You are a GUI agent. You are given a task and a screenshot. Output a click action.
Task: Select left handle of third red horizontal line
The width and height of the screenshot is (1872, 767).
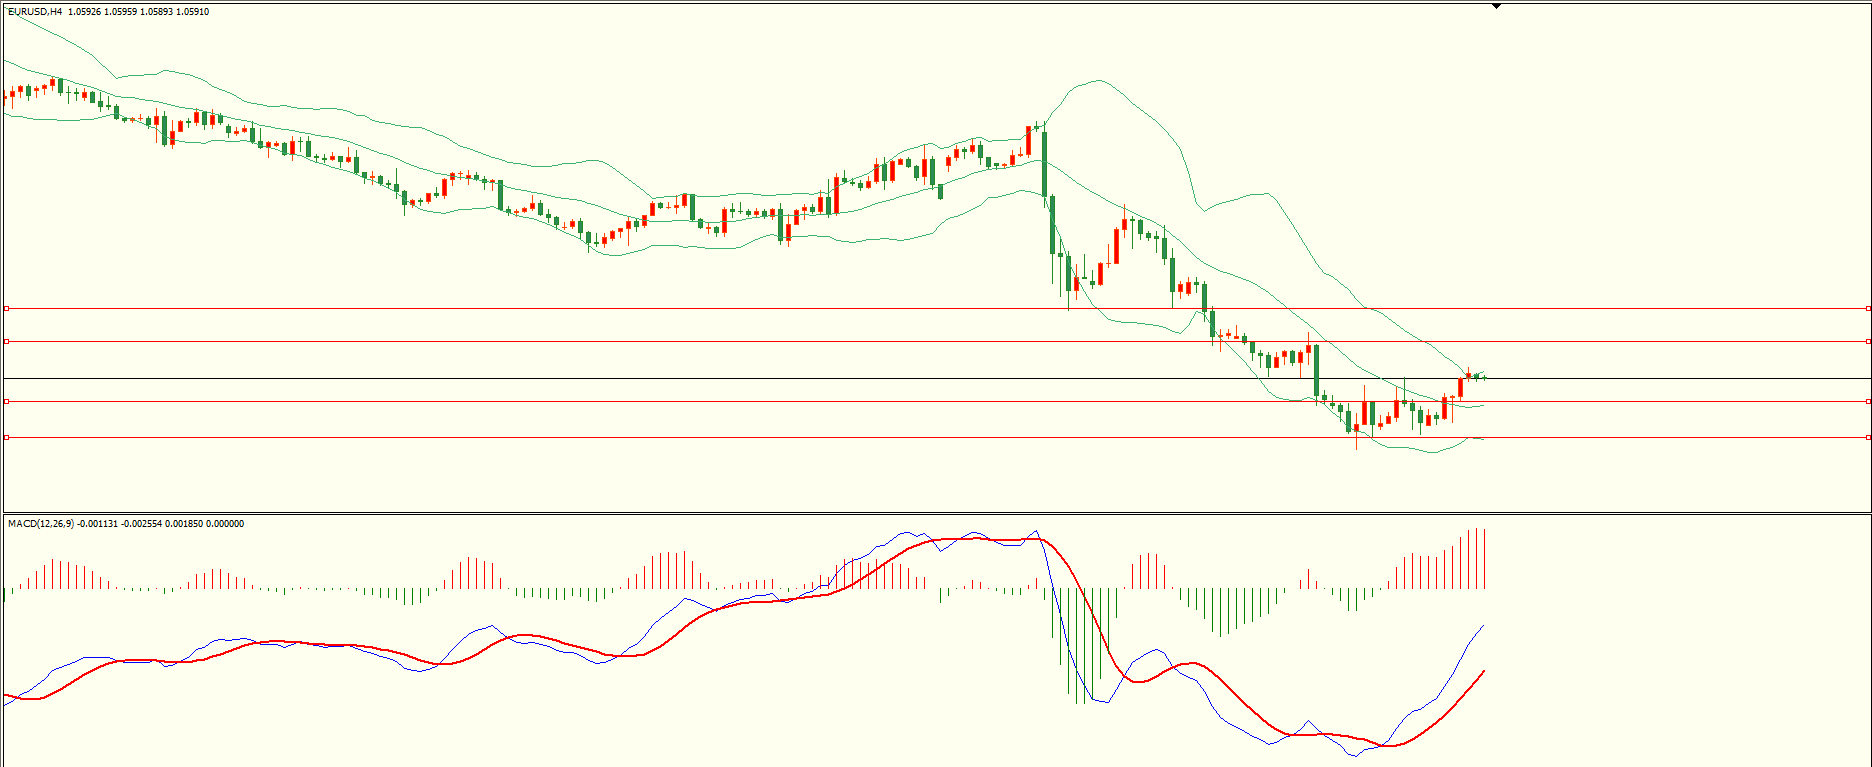6,402
